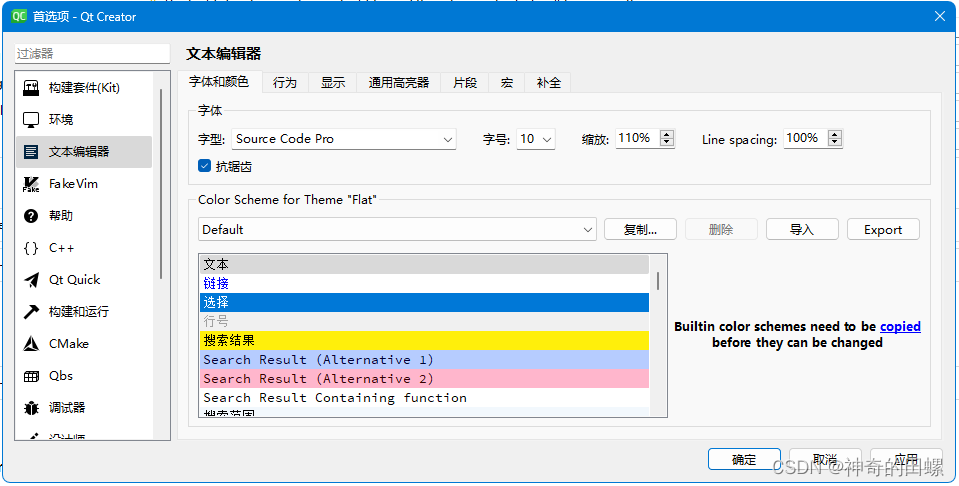The width and height of the screenshot is (959, 486).
Task: Open the 通用高亮器 tab
Action: click(x=399, y=83)
